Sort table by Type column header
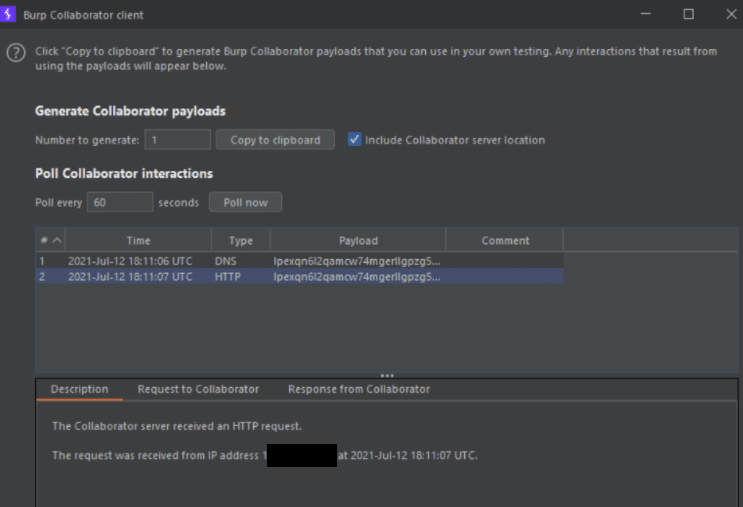 (241, 240)
